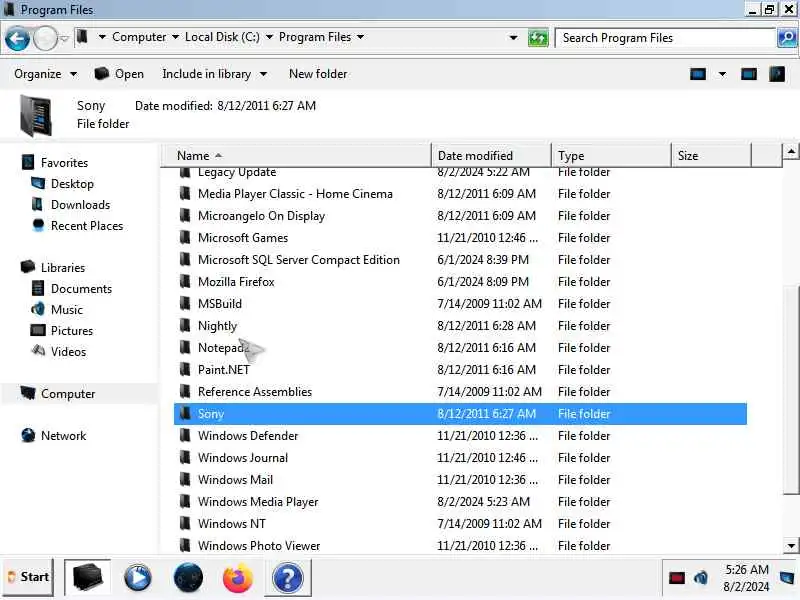The image size is (800, 600).
Task: Focus the Search Program Files field
Action: pos(665,38)
